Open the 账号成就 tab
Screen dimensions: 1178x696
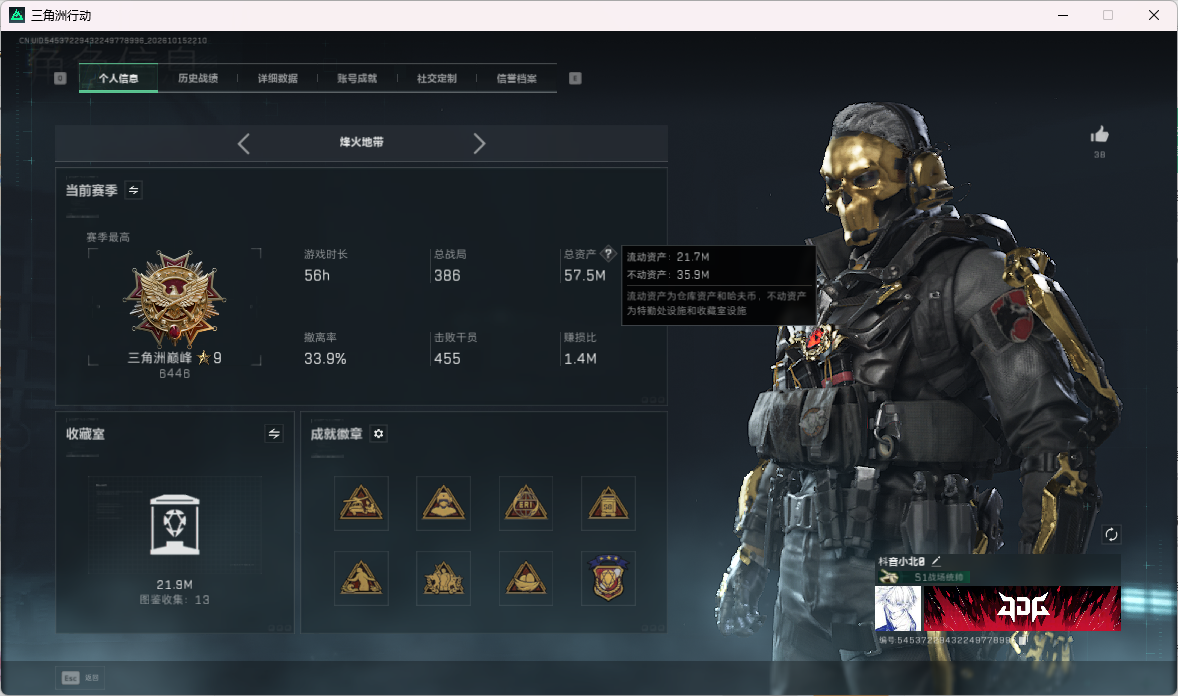point(357,78)
